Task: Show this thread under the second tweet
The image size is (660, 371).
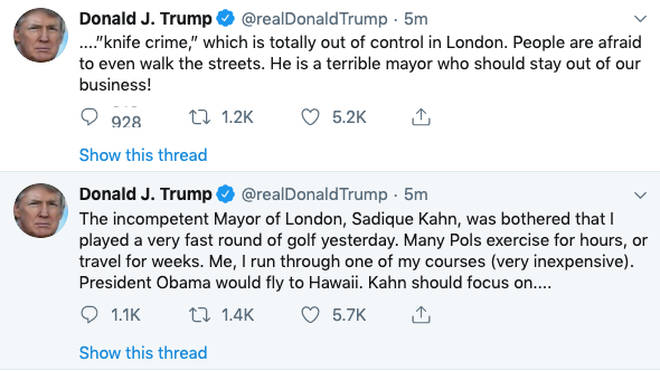Action: click(143, 352)
